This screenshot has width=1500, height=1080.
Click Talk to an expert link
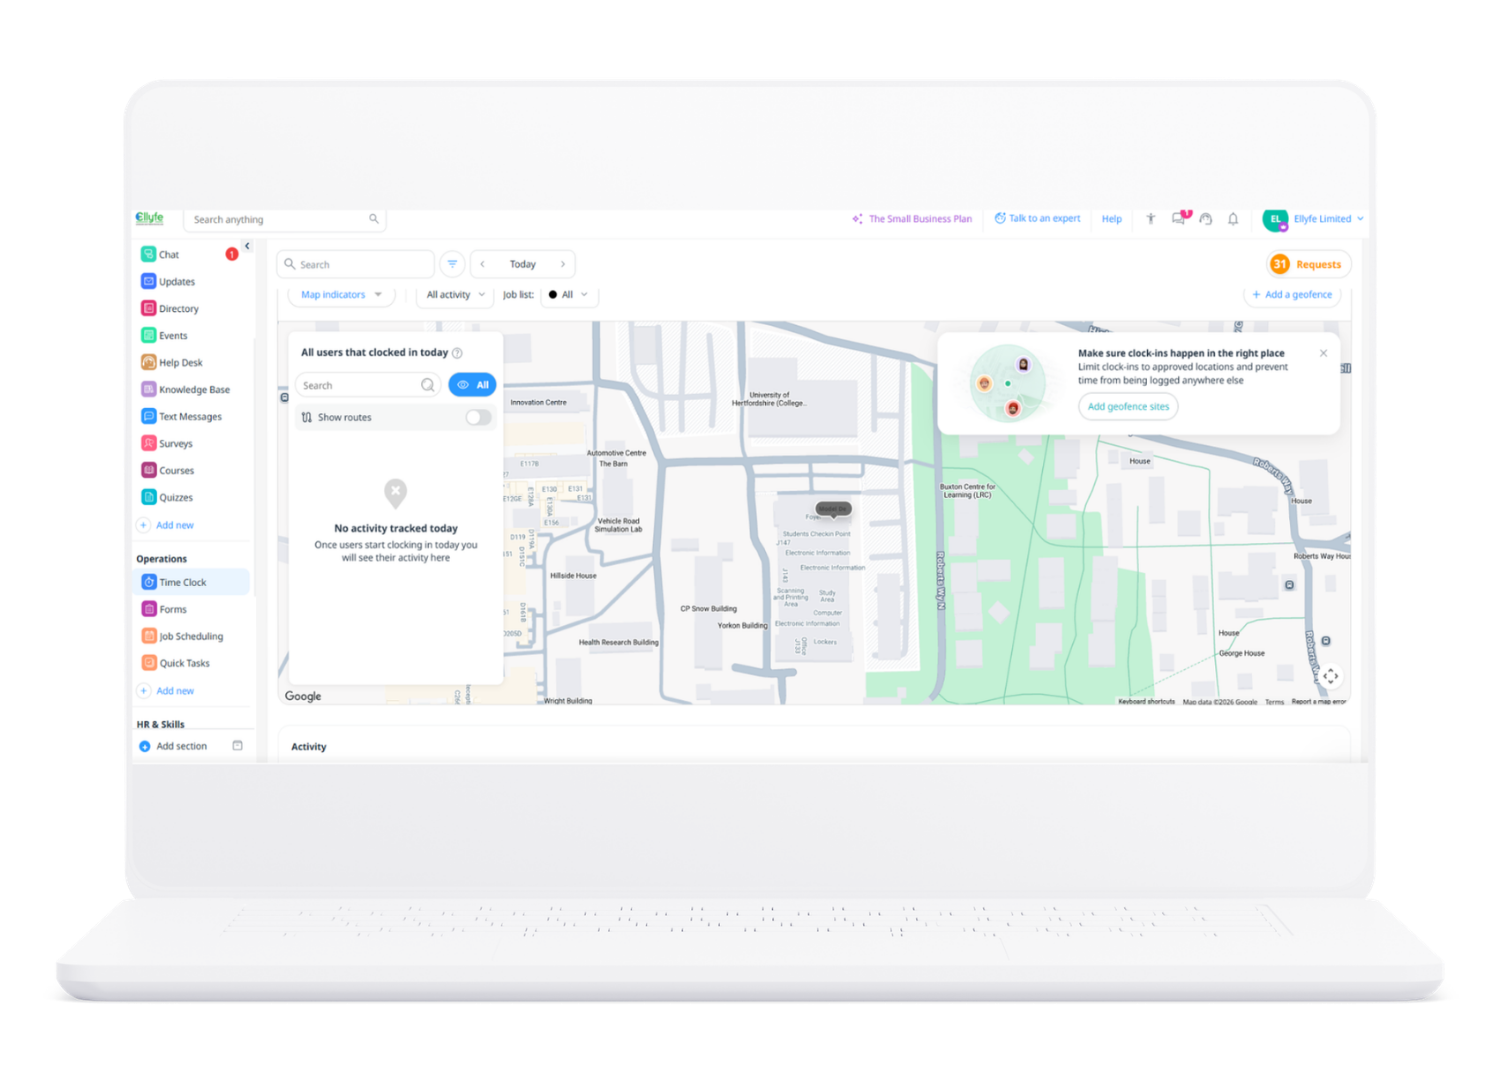tap(1037, 218)
